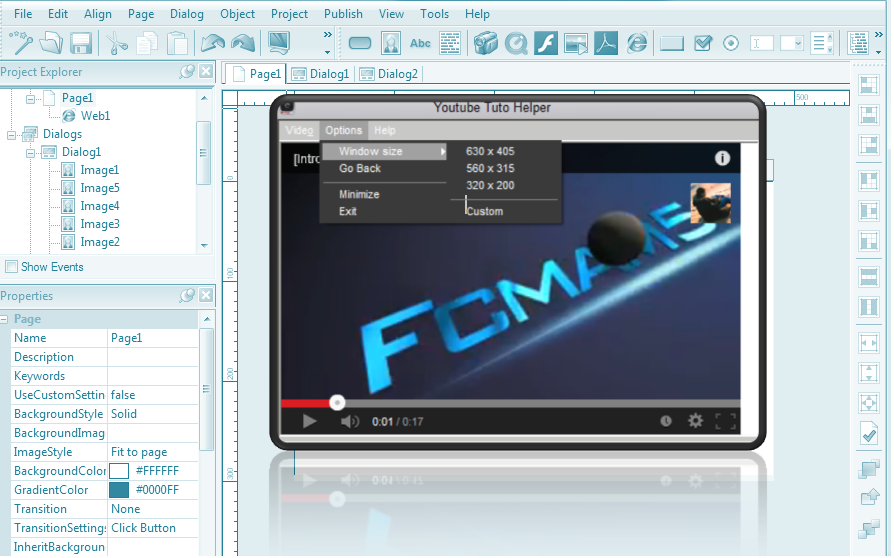
Task: Insert a Flash object
Action: (x=546, y=43)
